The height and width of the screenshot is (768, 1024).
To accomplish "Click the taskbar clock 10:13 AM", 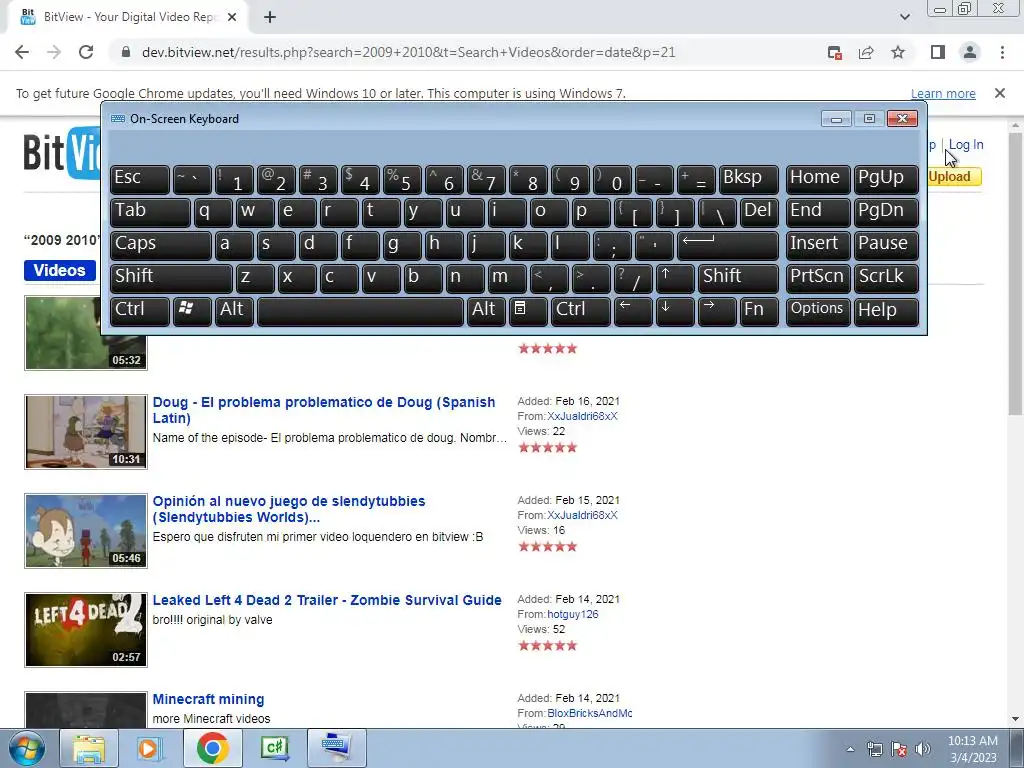I will pyautogui.click(x=972, y=749).
